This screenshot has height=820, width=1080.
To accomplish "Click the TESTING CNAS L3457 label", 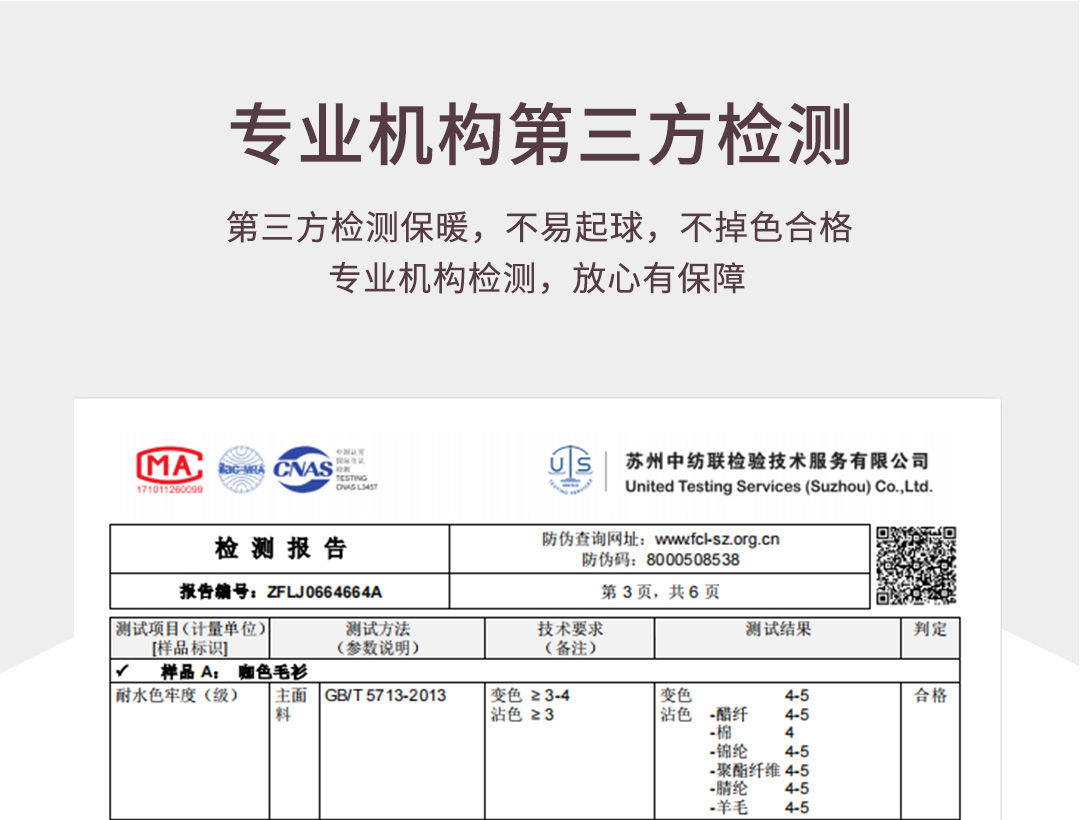I will click(356, 482).
